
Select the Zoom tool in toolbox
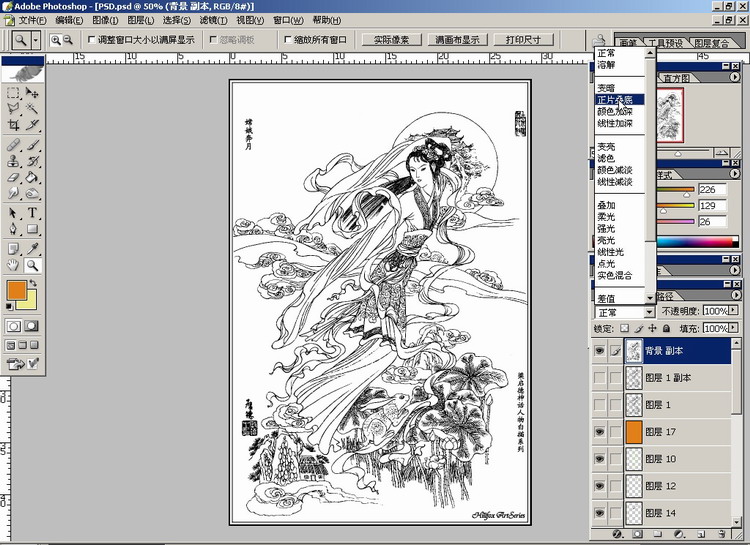[x=32, y=265]
